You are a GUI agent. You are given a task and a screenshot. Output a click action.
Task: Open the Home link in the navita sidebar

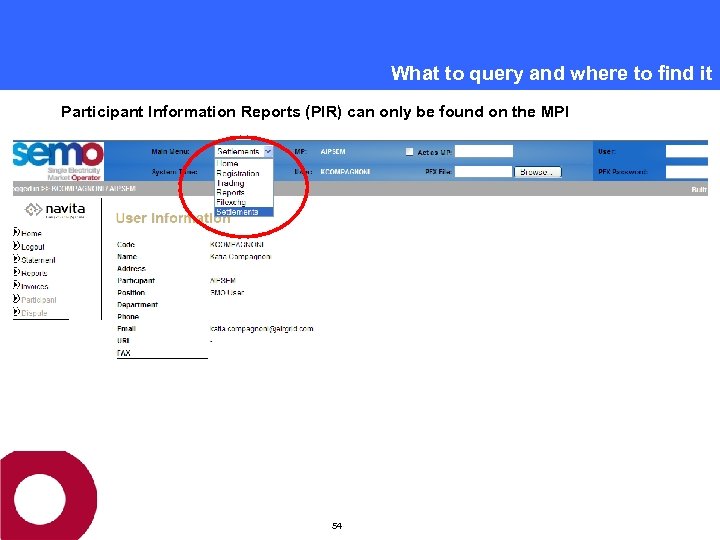tap(31, 233)
